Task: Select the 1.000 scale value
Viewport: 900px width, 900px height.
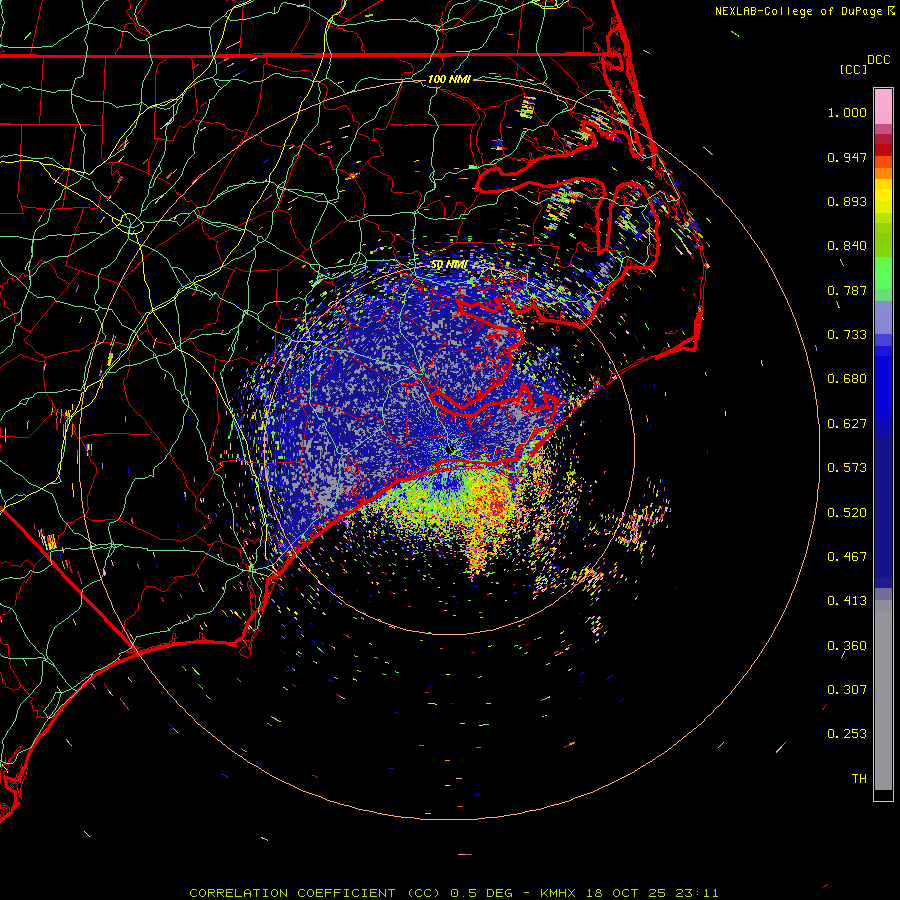Action: (847, 112)
